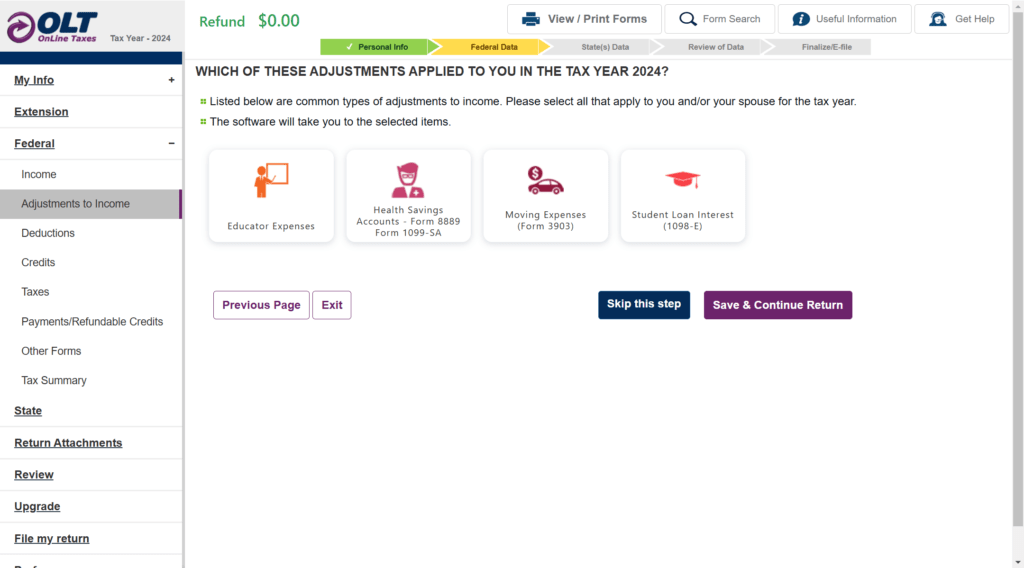The height and width of the screenshot is (568, 1024).
Task: Go to Personal Info progress step
Action: (x=376, y=47)
